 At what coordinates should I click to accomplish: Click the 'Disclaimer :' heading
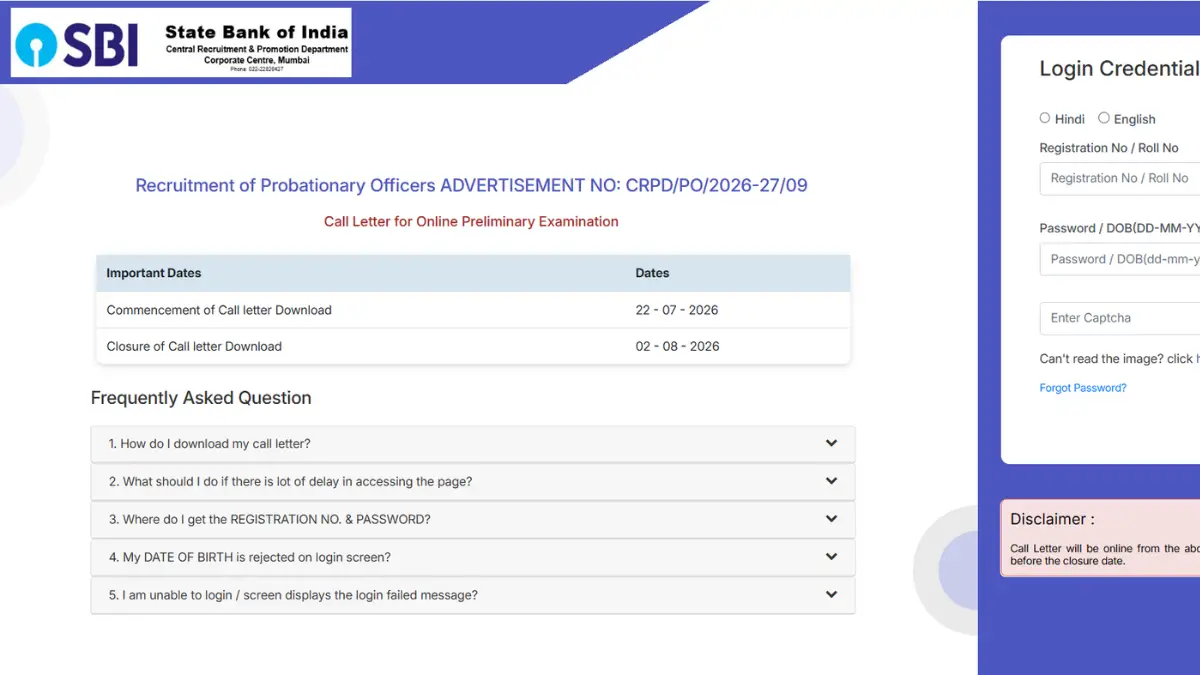pos(1052,519)
